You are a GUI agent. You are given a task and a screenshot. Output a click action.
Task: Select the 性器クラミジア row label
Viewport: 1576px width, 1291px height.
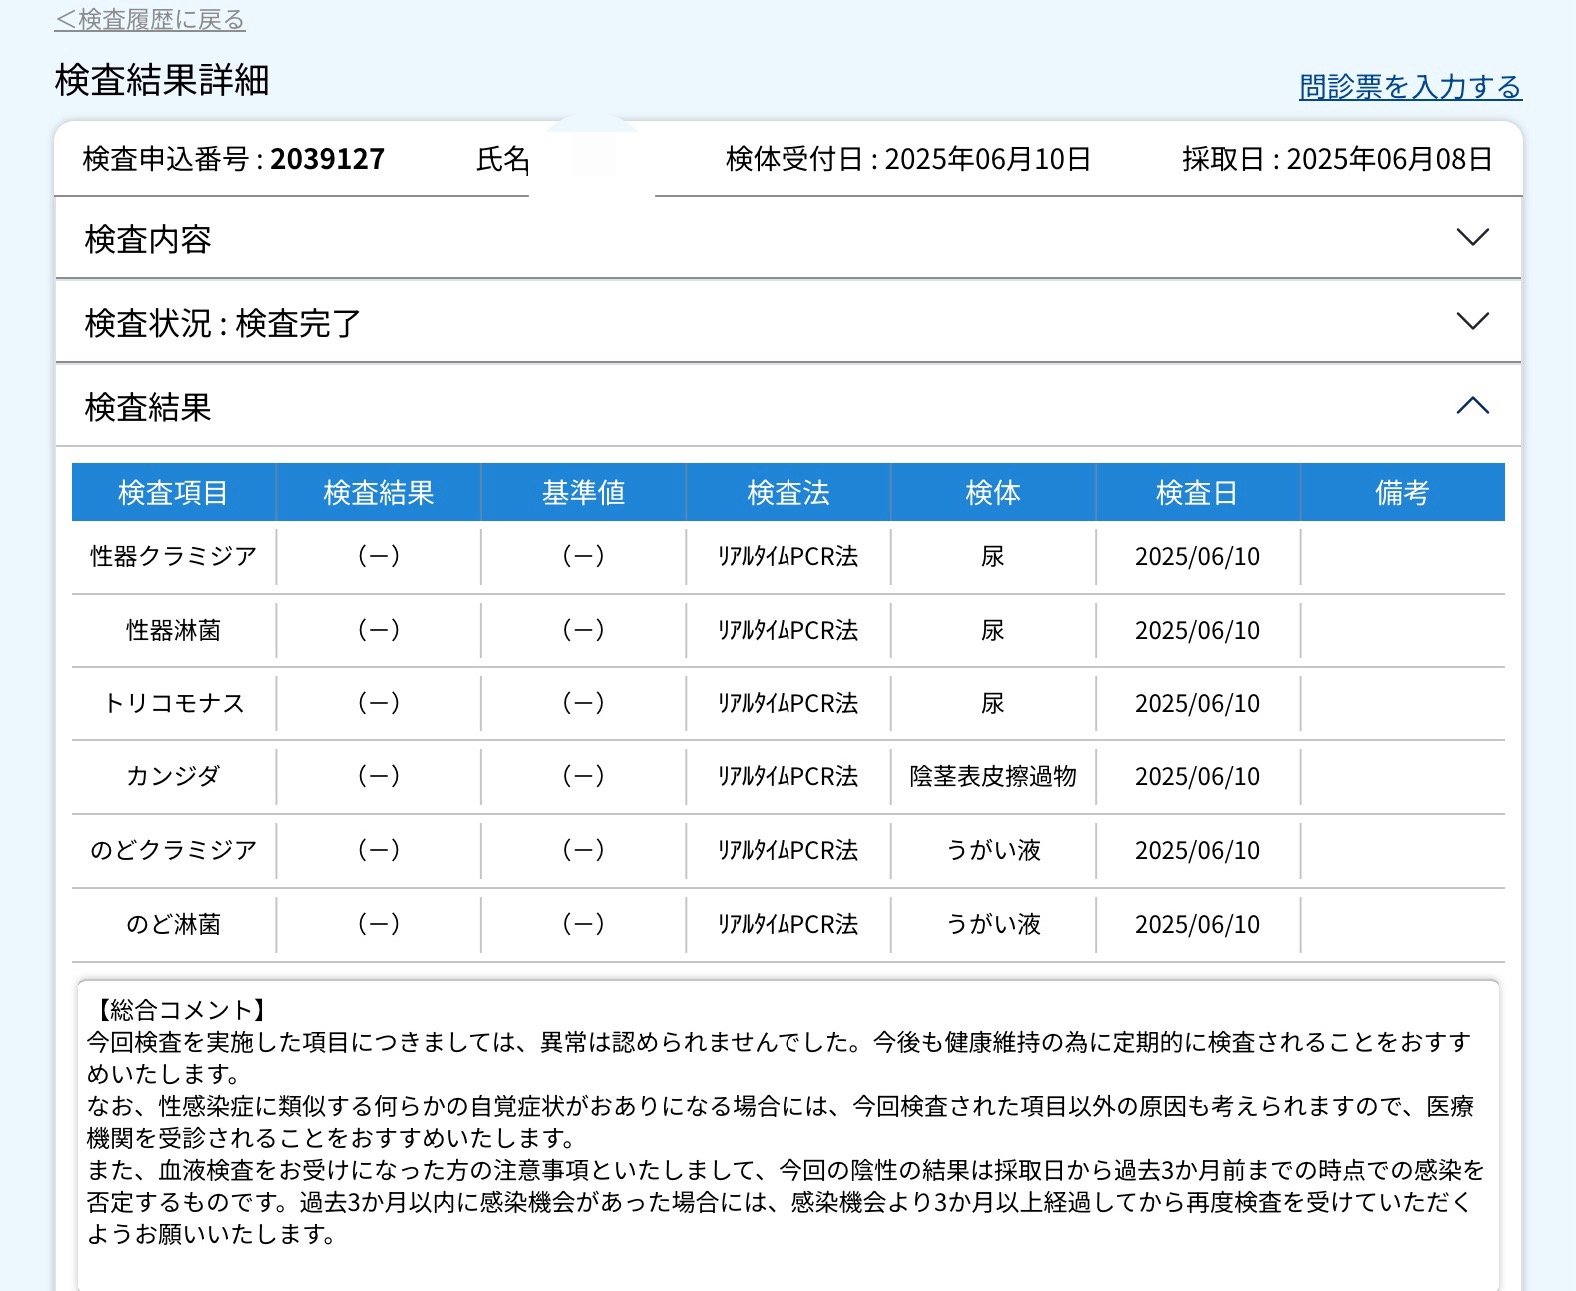click(x=173, y=557)
